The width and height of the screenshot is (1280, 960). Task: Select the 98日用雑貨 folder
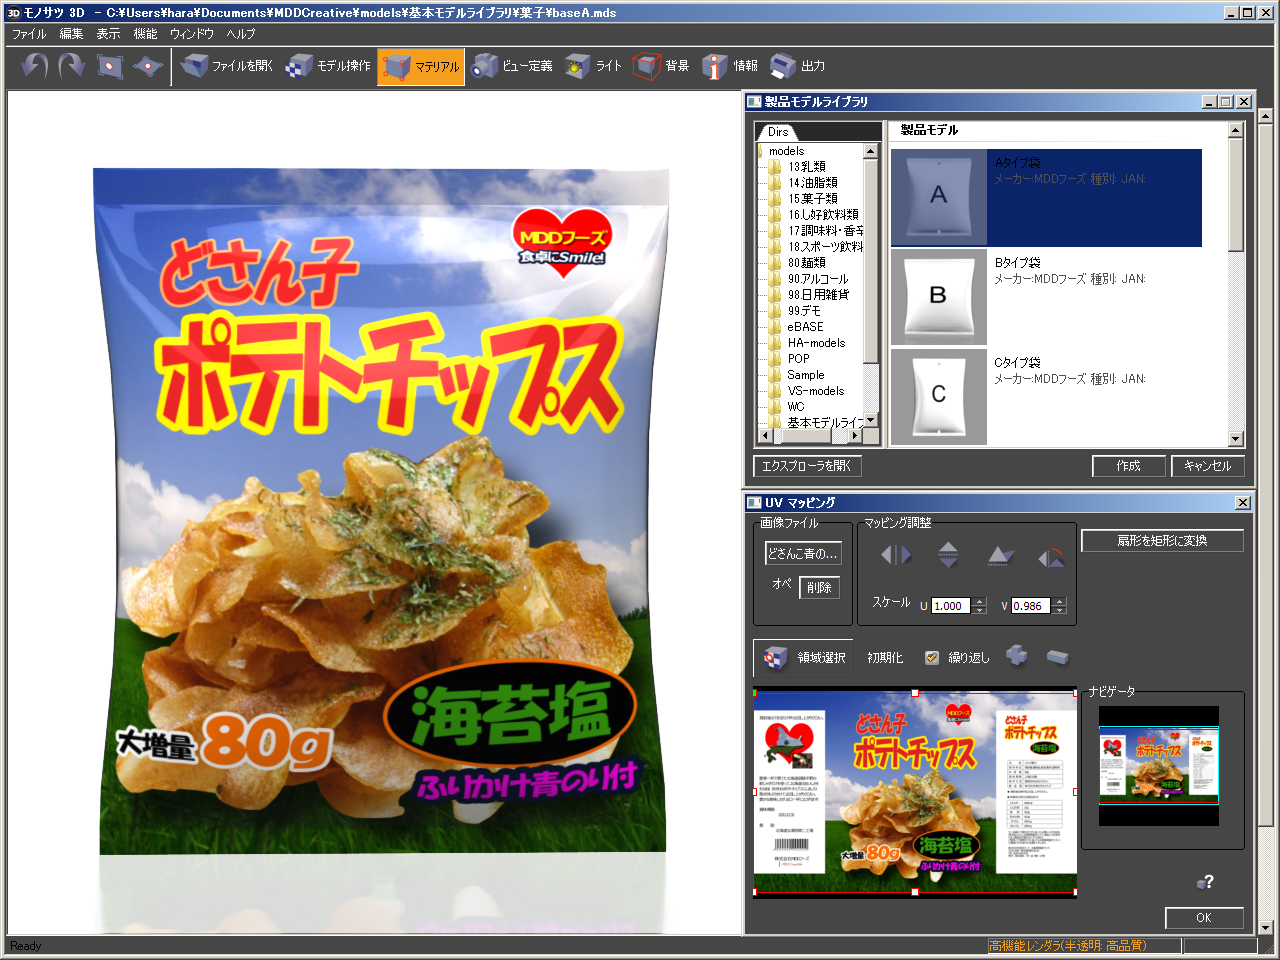tap(819, 295)
